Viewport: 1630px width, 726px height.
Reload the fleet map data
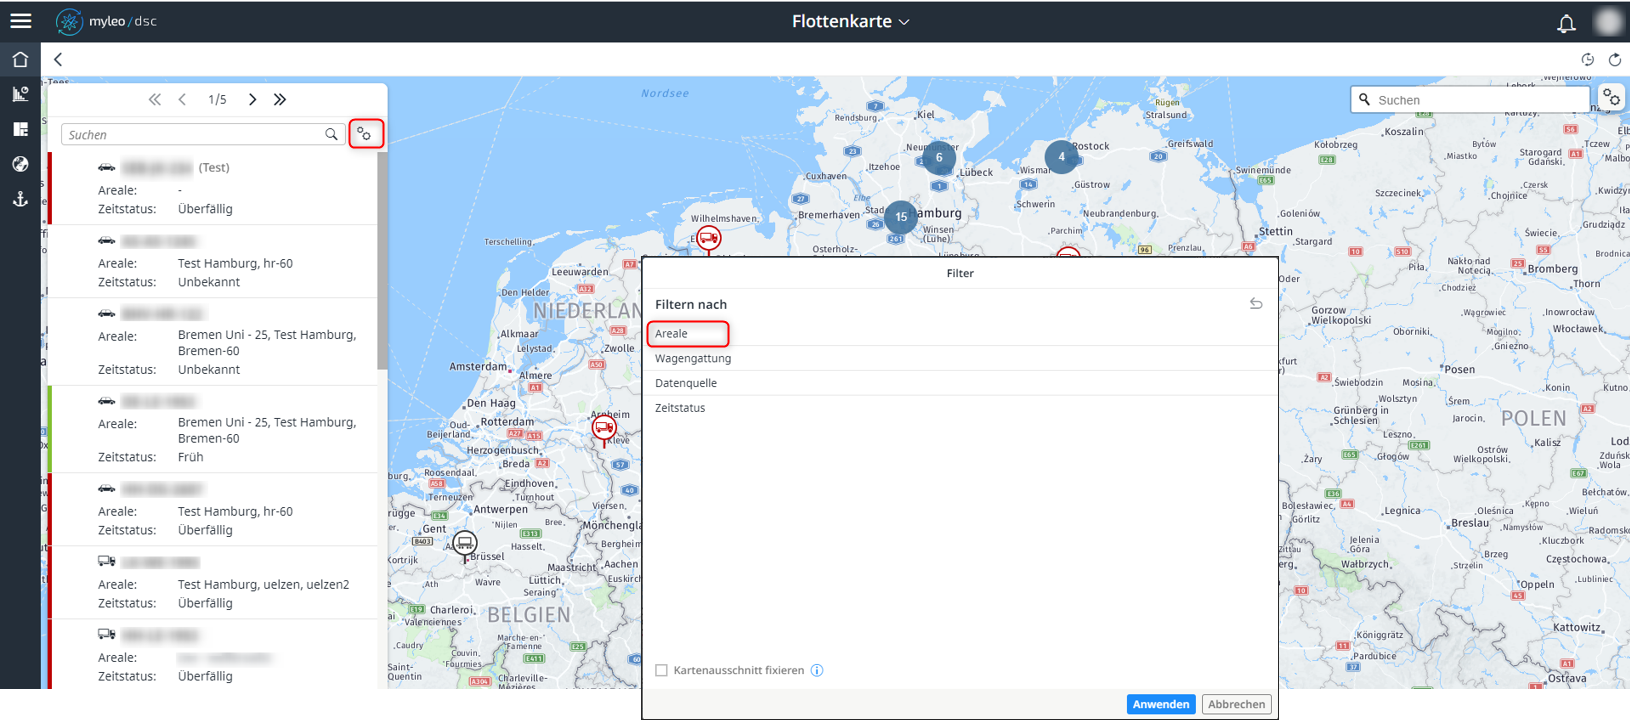(x=1614, y=59)
